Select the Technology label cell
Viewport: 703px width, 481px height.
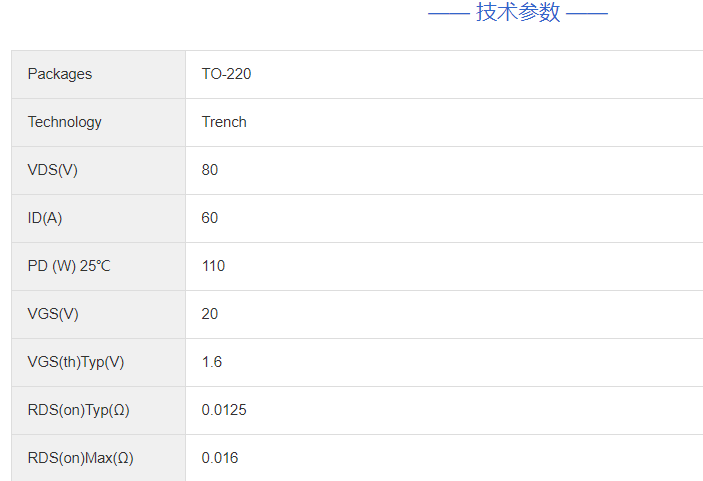(65, 122)
